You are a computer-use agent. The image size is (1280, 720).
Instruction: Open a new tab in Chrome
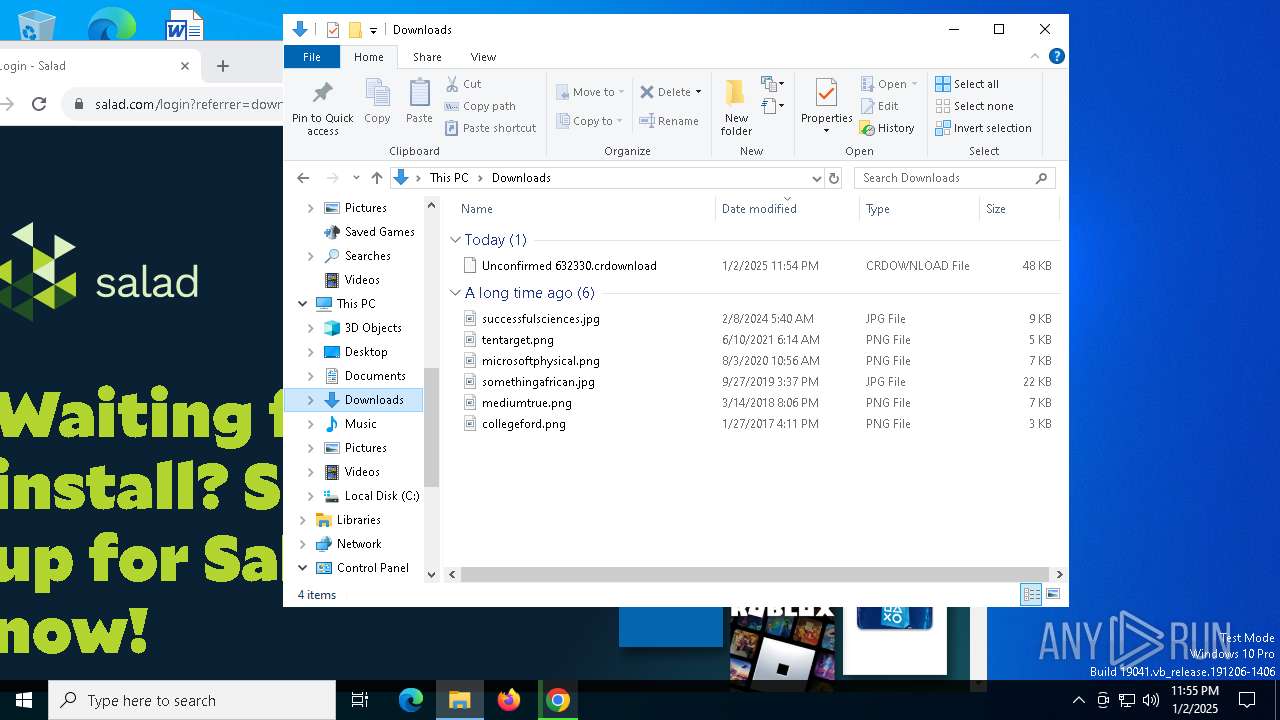(x=223, y=66)
